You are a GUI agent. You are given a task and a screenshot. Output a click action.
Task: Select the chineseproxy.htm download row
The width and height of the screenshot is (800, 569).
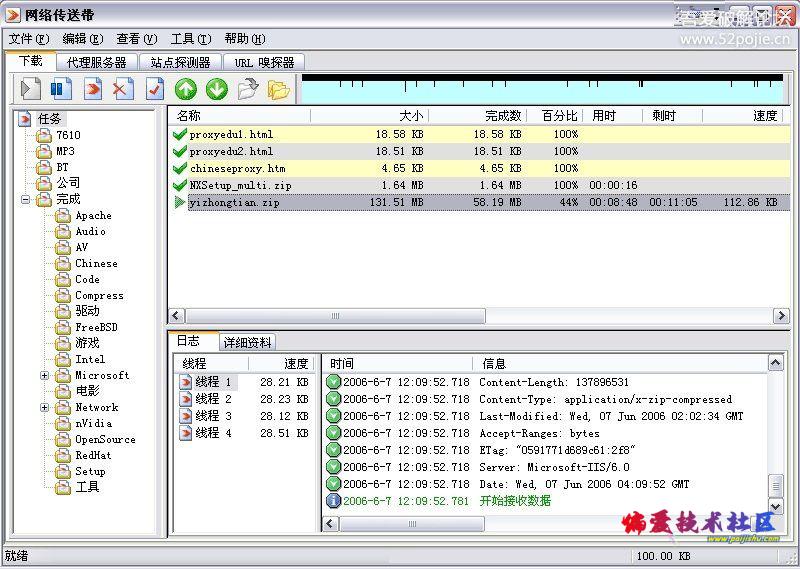tap(480, 168)
